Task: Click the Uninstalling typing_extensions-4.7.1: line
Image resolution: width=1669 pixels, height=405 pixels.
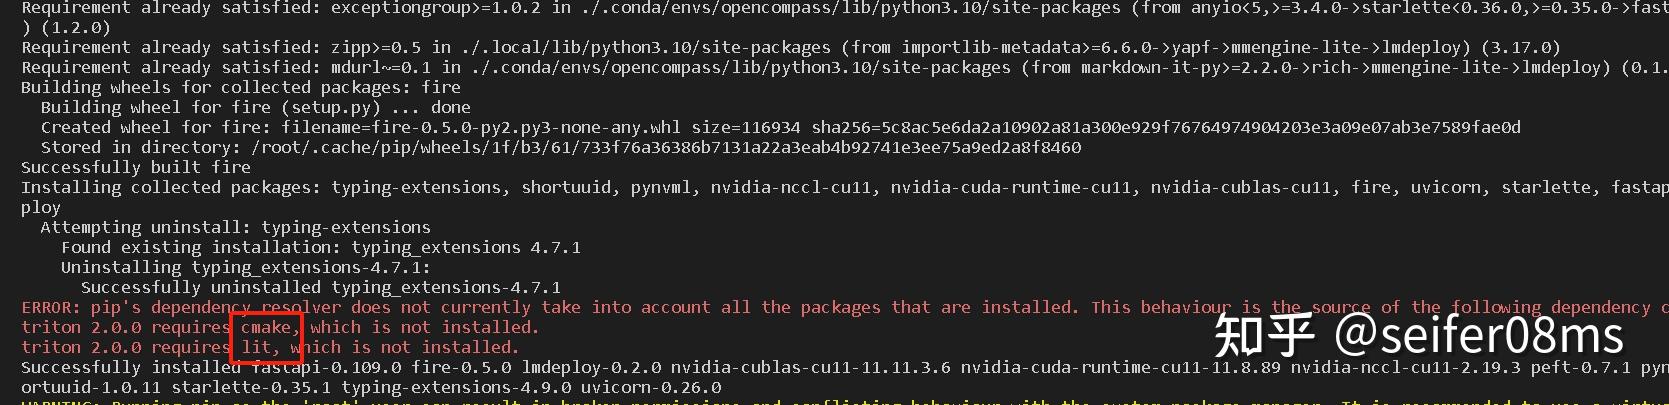Action: coord(245,267)
